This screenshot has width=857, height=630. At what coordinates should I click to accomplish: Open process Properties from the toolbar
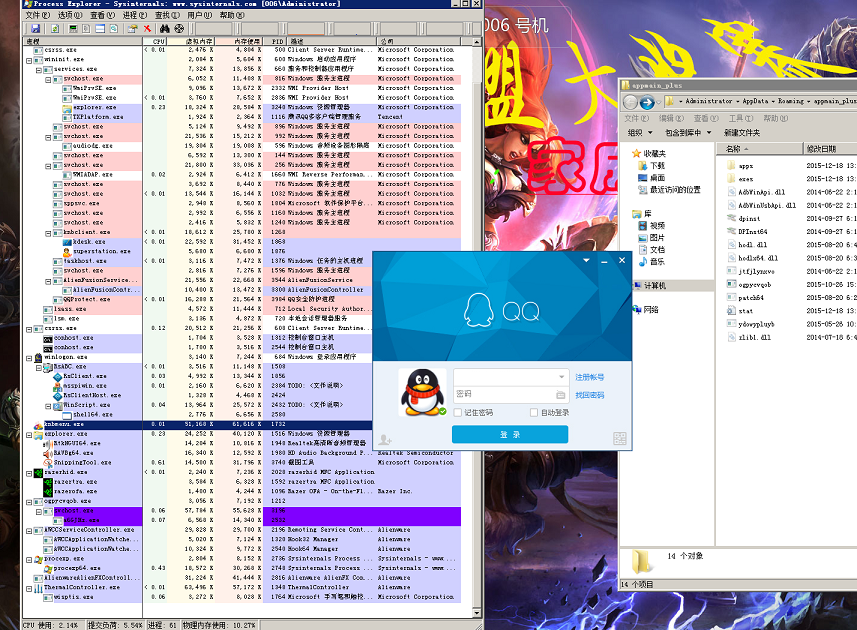click(x=132, y=28)
